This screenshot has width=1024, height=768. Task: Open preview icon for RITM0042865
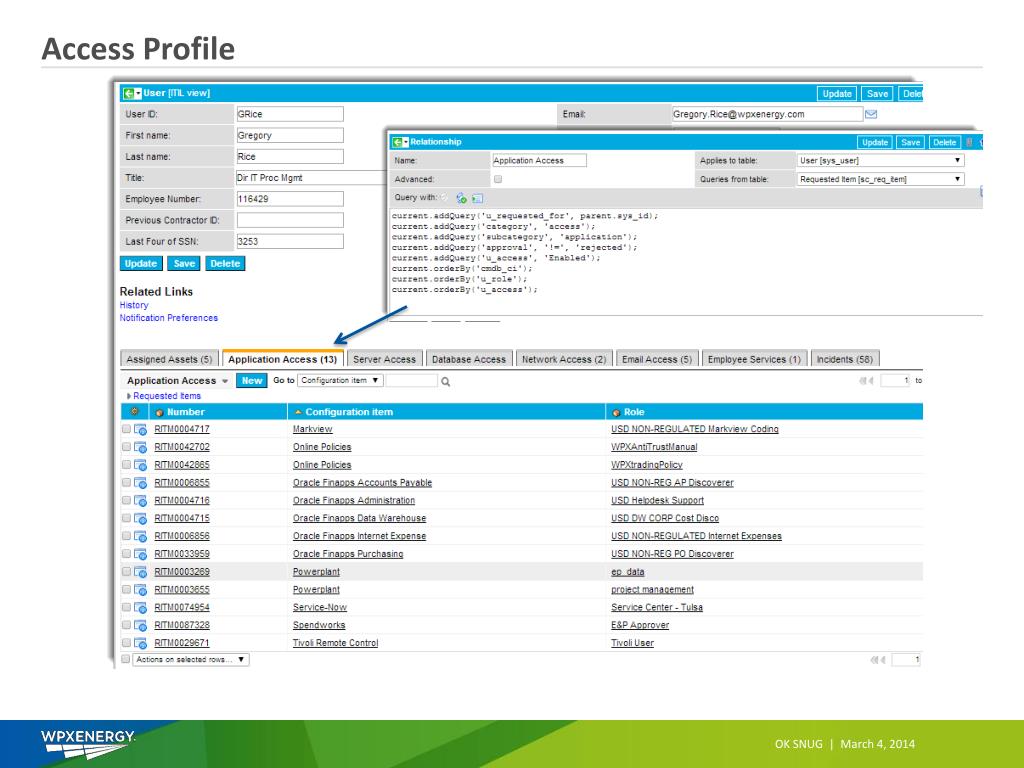pos(140,465)
